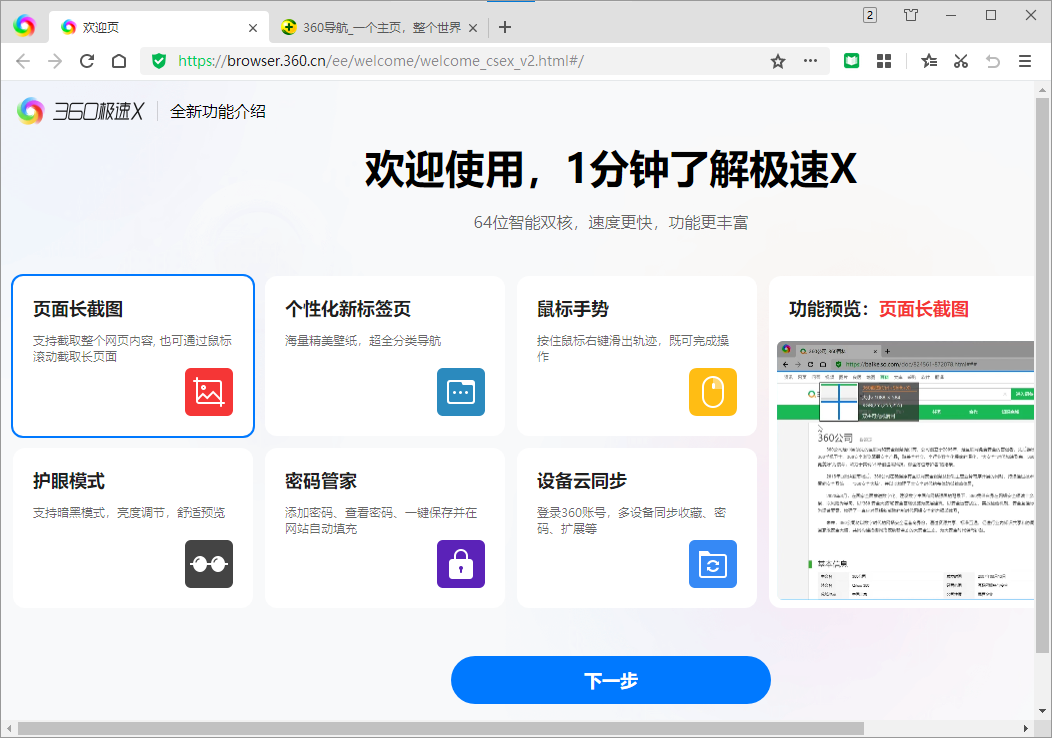Viewport: 1052px width, 738px height.
Task: Close the 360导航 tab
Action: coord(473,28)
